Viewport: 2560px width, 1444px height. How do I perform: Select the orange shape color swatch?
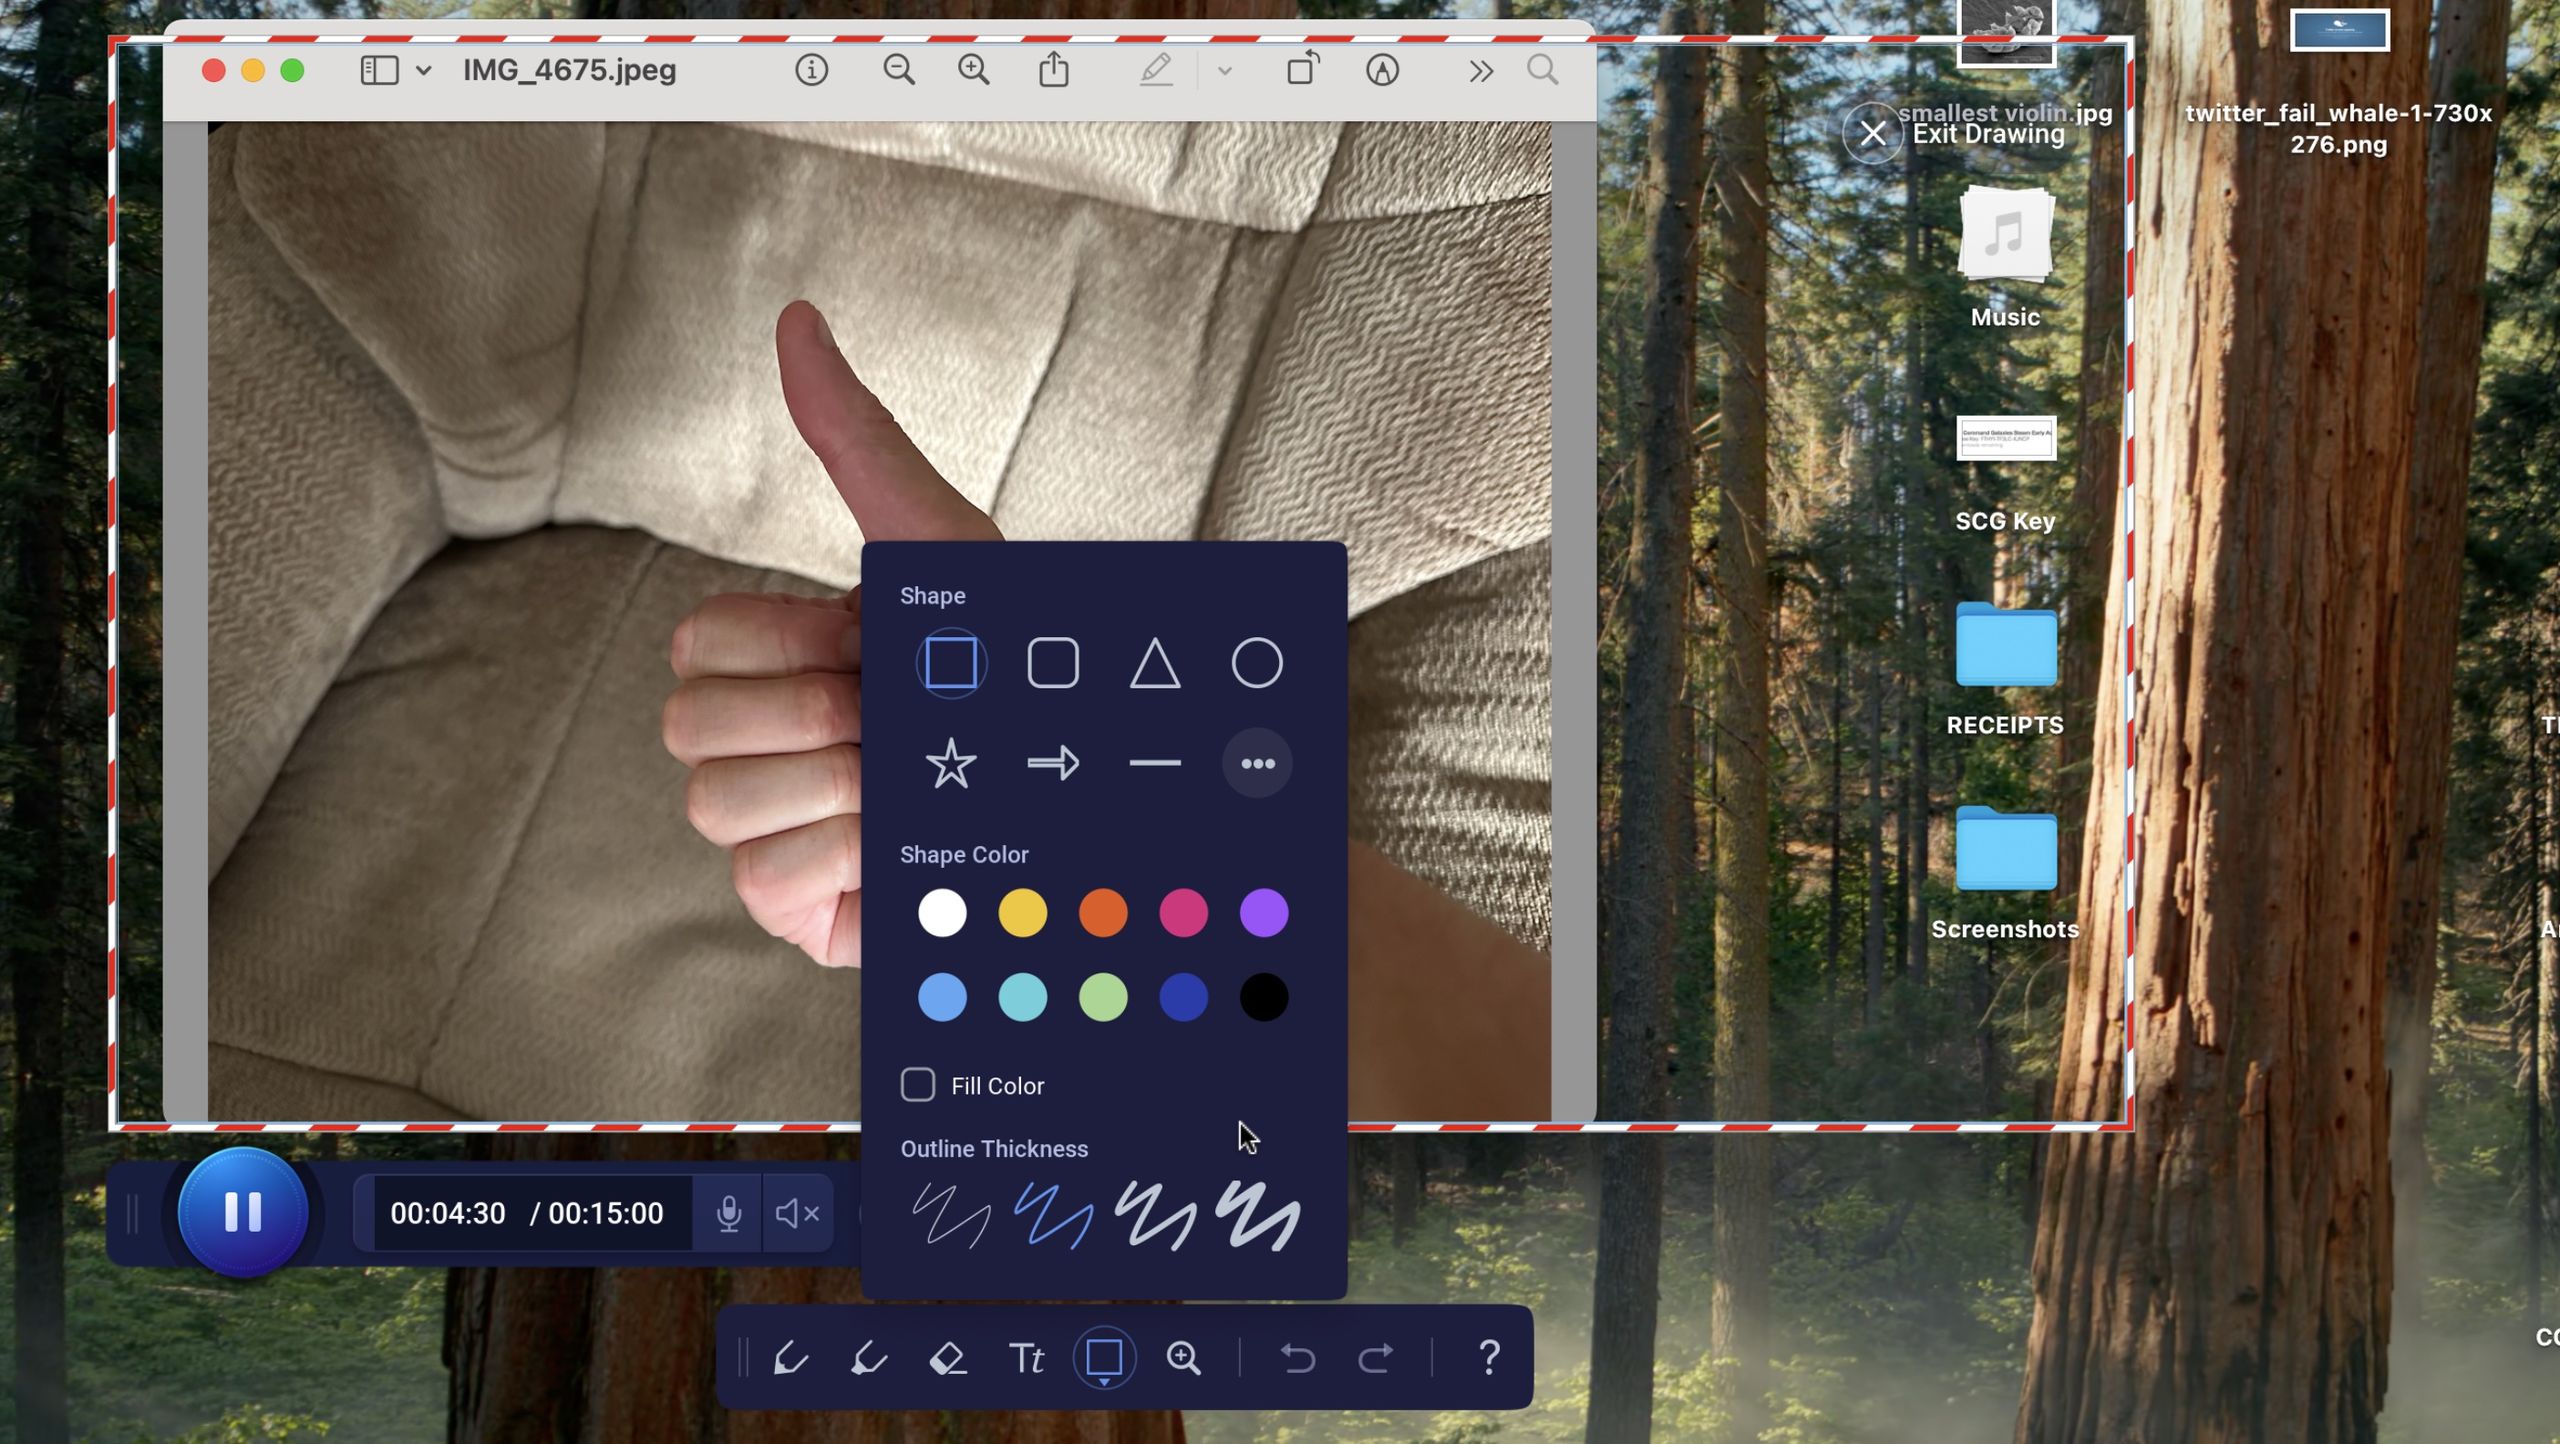tap(1103, 911)
